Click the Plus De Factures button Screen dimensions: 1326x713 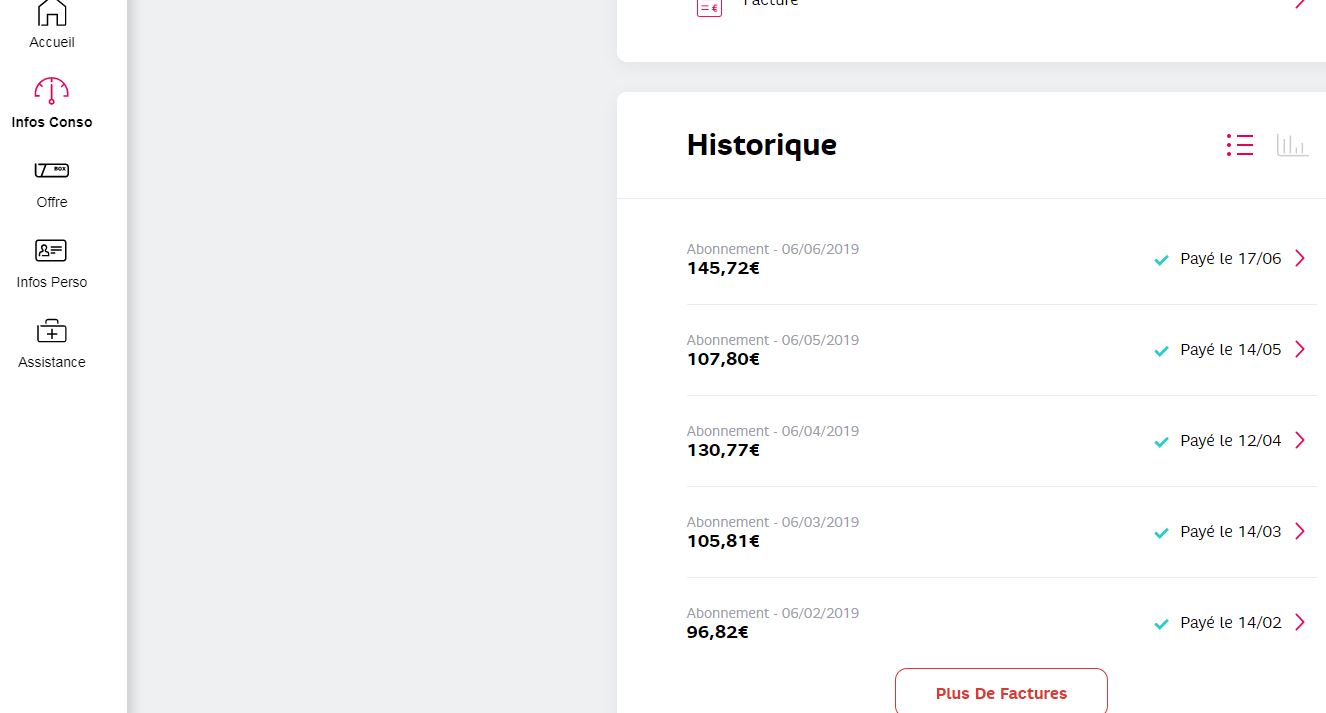click(1001, 693)
